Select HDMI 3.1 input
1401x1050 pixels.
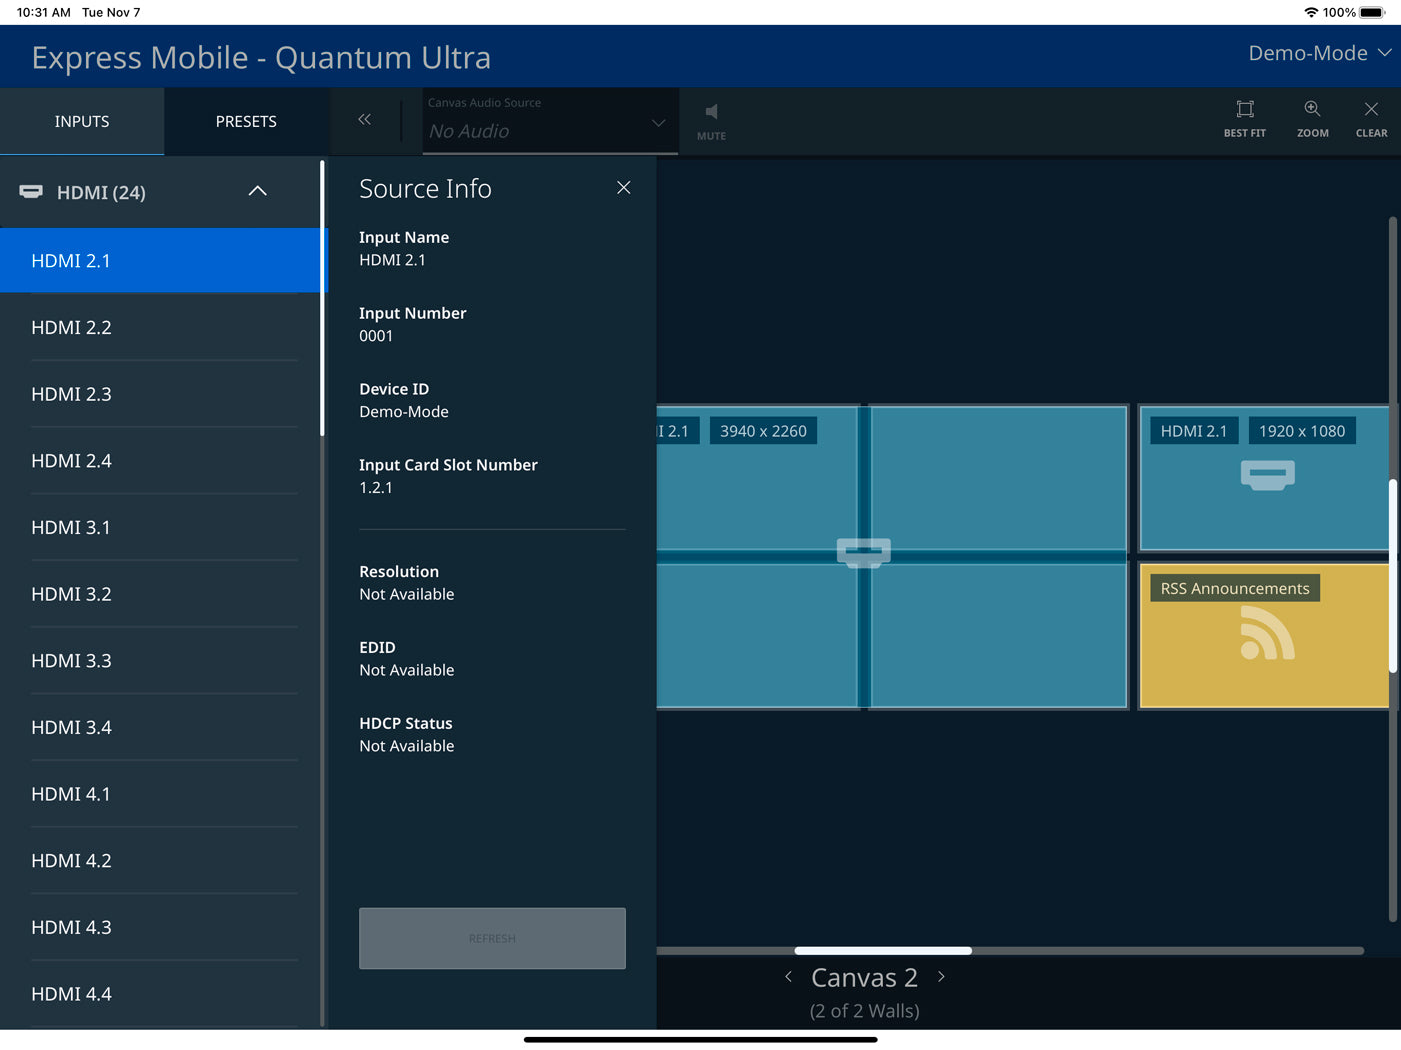(x=164, y=527)
